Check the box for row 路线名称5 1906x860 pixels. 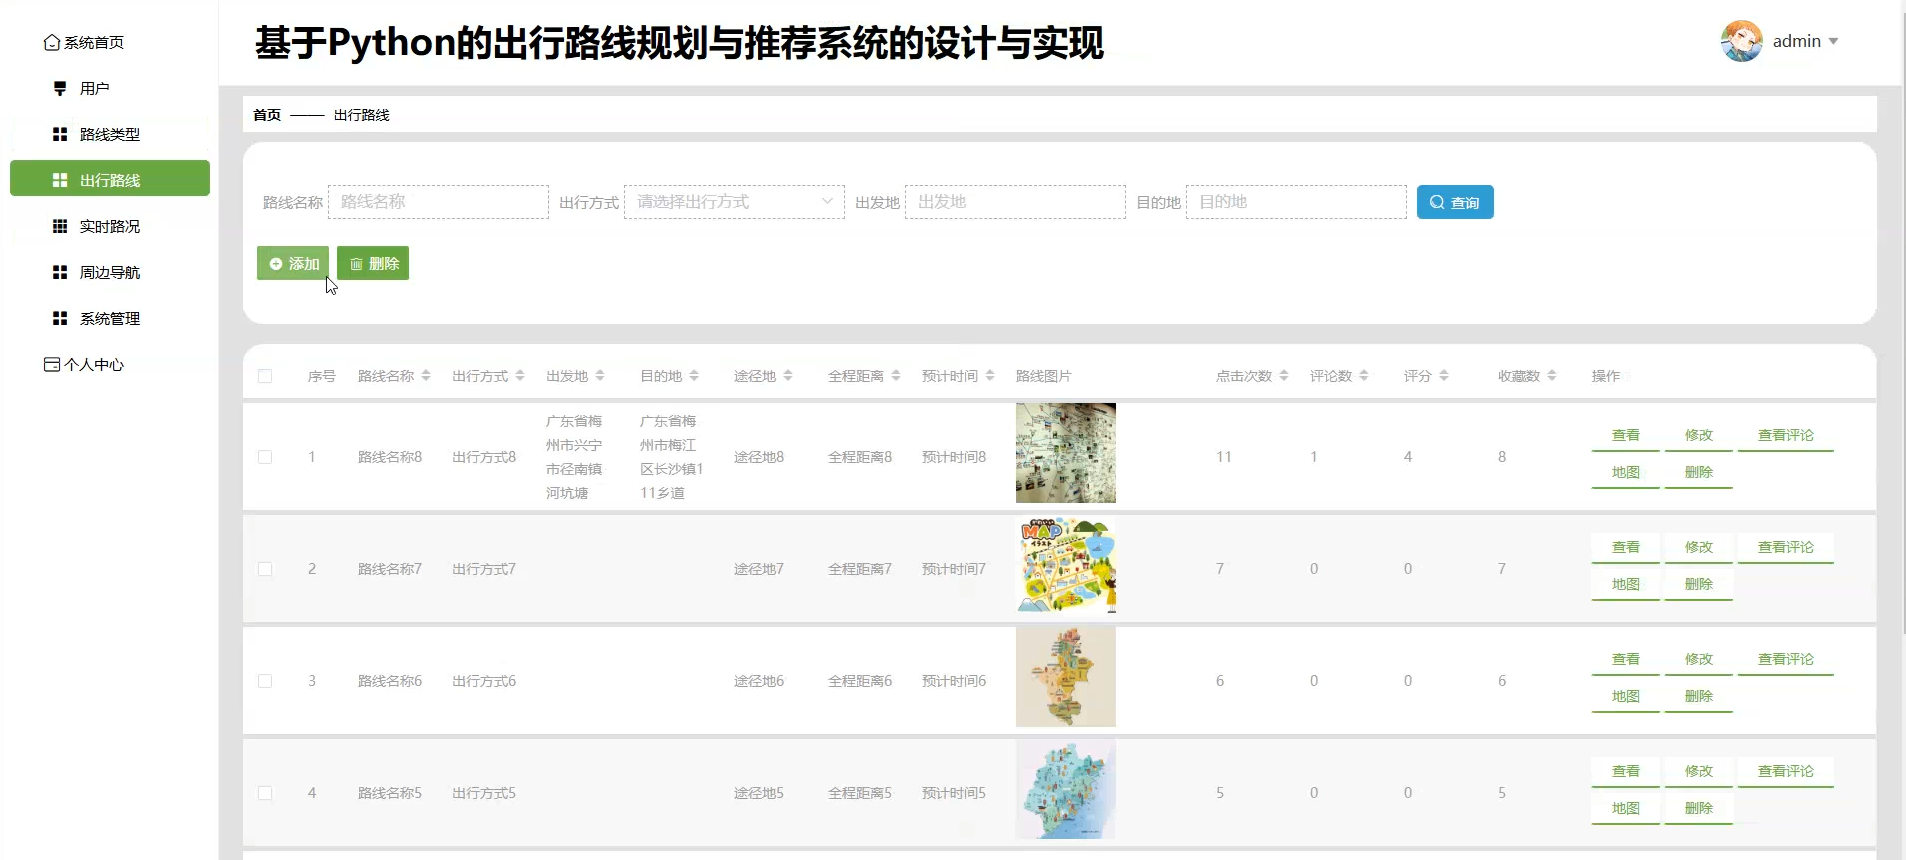pyautogui.click(x=265, y=793)
